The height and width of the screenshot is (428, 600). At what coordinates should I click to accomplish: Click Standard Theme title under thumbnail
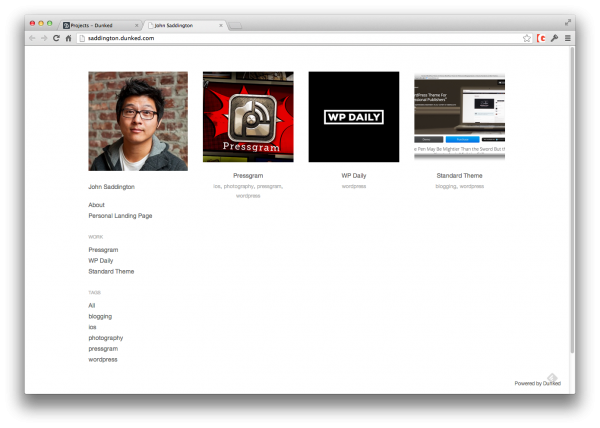pos(460,176)
